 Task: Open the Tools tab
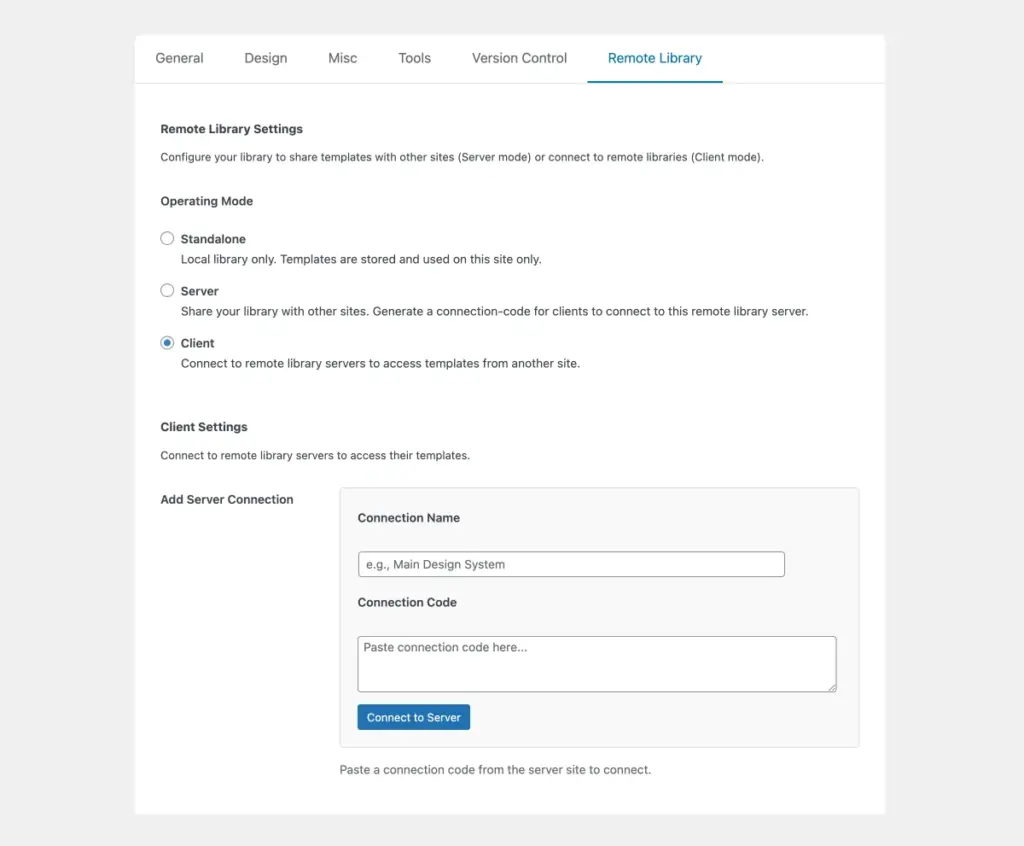point(415,58)
